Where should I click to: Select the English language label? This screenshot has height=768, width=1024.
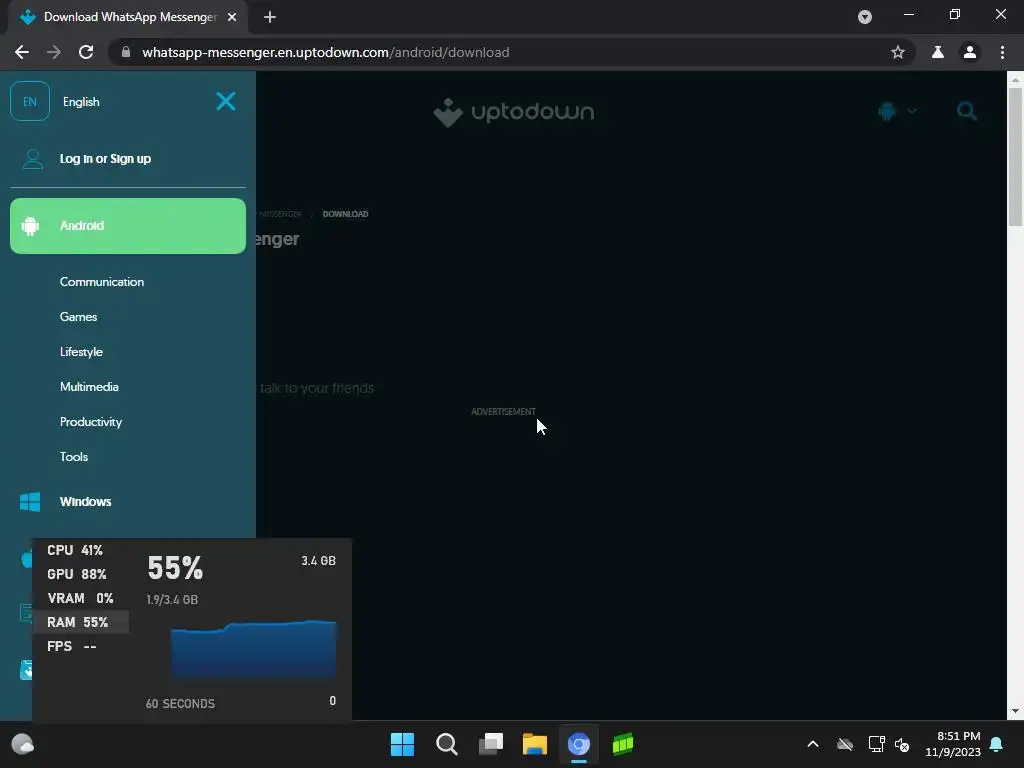(x=81, y=102)
